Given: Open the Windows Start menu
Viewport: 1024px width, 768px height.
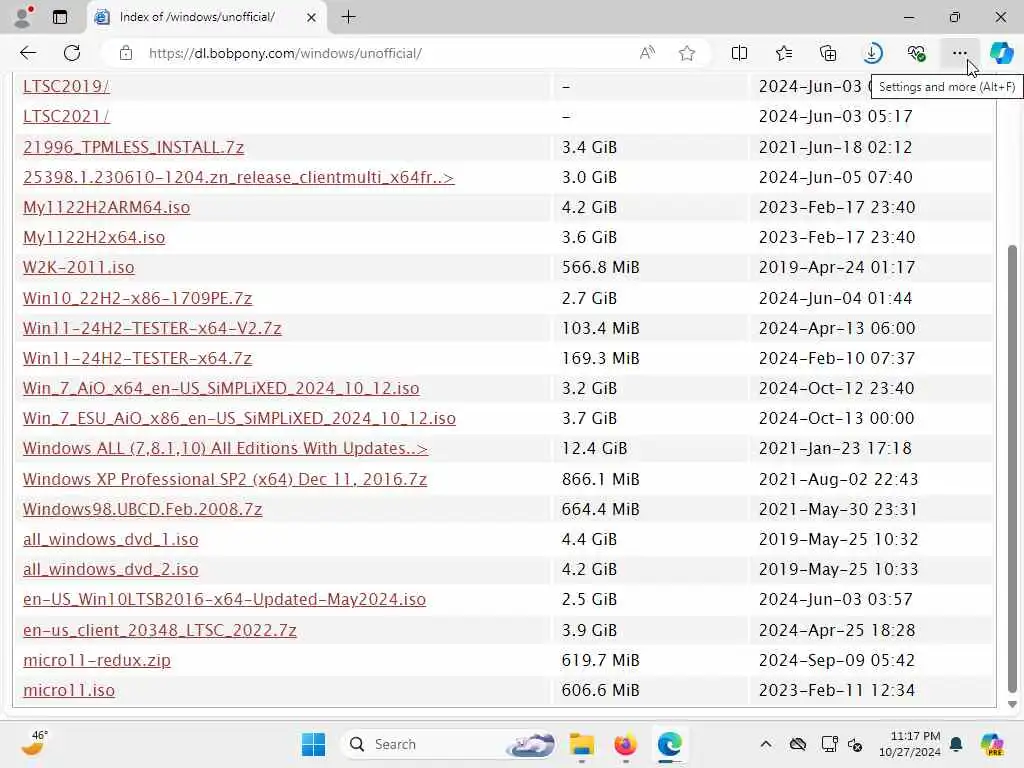Looking at the screenshot, I should pos(313,744).
